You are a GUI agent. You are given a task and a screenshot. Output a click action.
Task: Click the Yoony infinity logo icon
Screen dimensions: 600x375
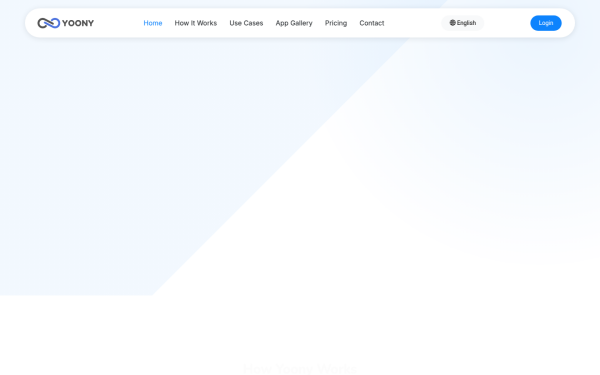[49, 23]
